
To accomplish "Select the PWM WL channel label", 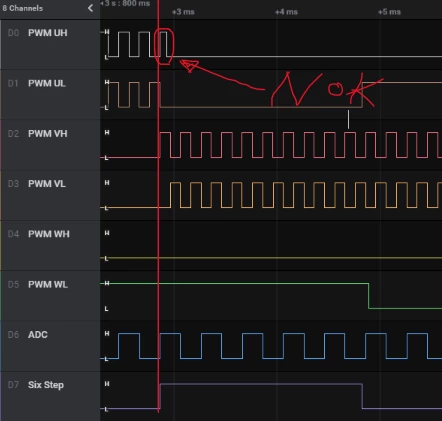I will pyautogui.click(x=48, y=284).
